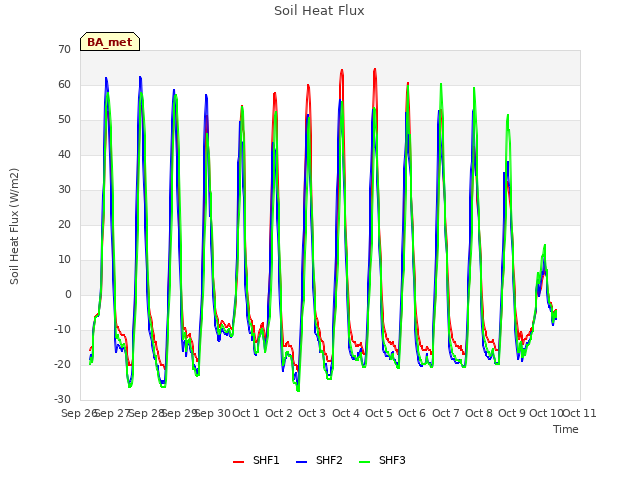This screenshot has height=480, width=640.
Task: Click the BA_met annotation label
Action: click(110, 42)
